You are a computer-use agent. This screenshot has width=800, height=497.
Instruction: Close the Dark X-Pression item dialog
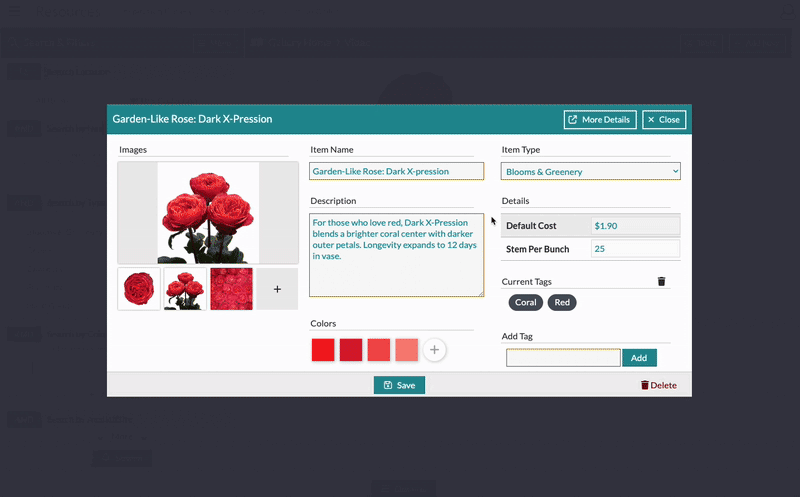(663, 119)
